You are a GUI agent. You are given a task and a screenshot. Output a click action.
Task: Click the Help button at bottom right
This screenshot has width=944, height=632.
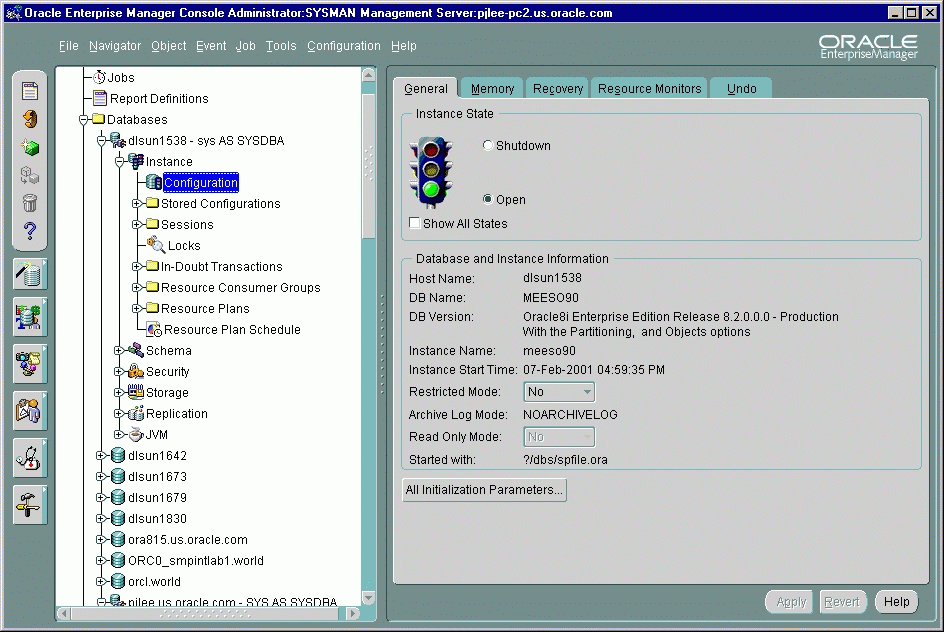point(896,602)
